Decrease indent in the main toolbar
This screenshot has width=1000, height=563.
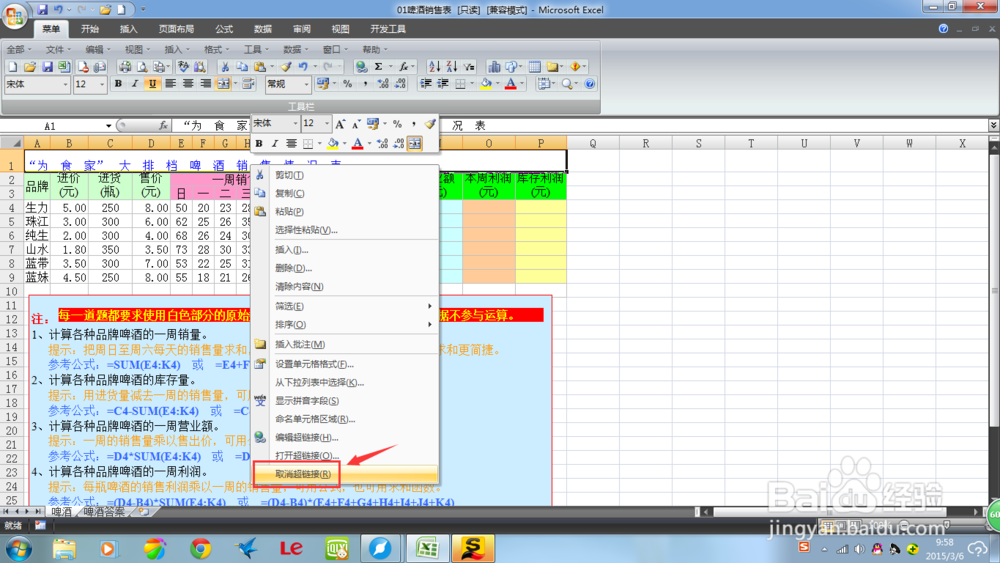[x=426, y=84]
